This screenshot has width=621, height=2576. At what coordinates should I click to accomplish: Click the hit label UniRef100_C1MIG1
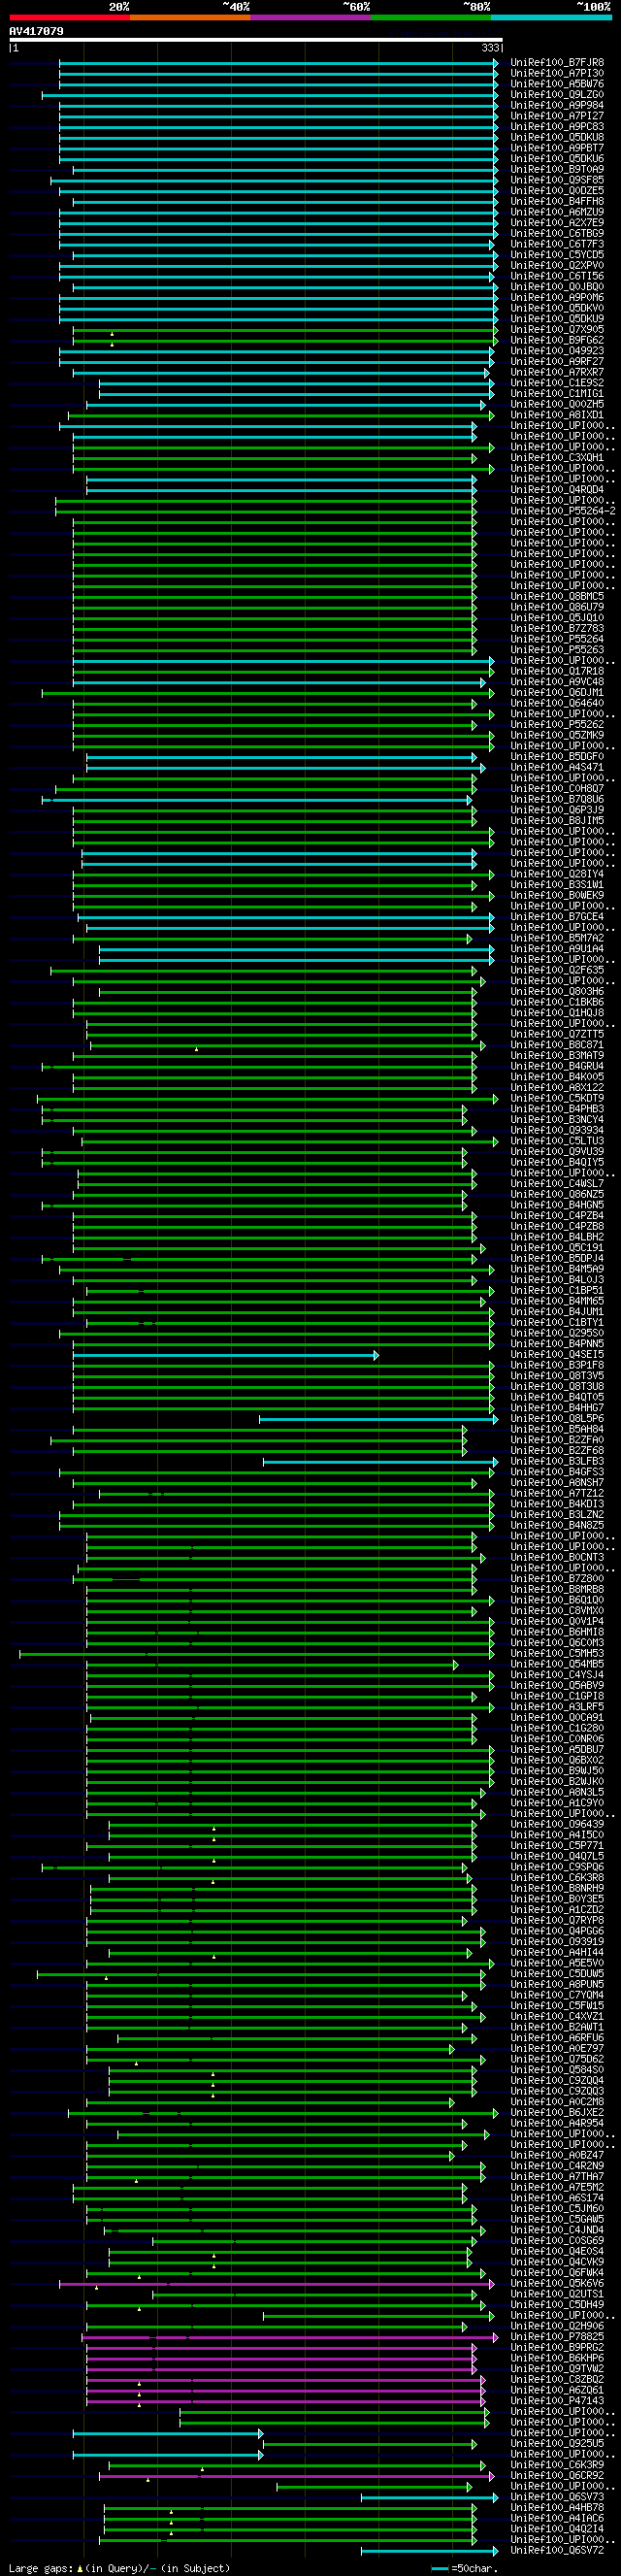(557, 393)
